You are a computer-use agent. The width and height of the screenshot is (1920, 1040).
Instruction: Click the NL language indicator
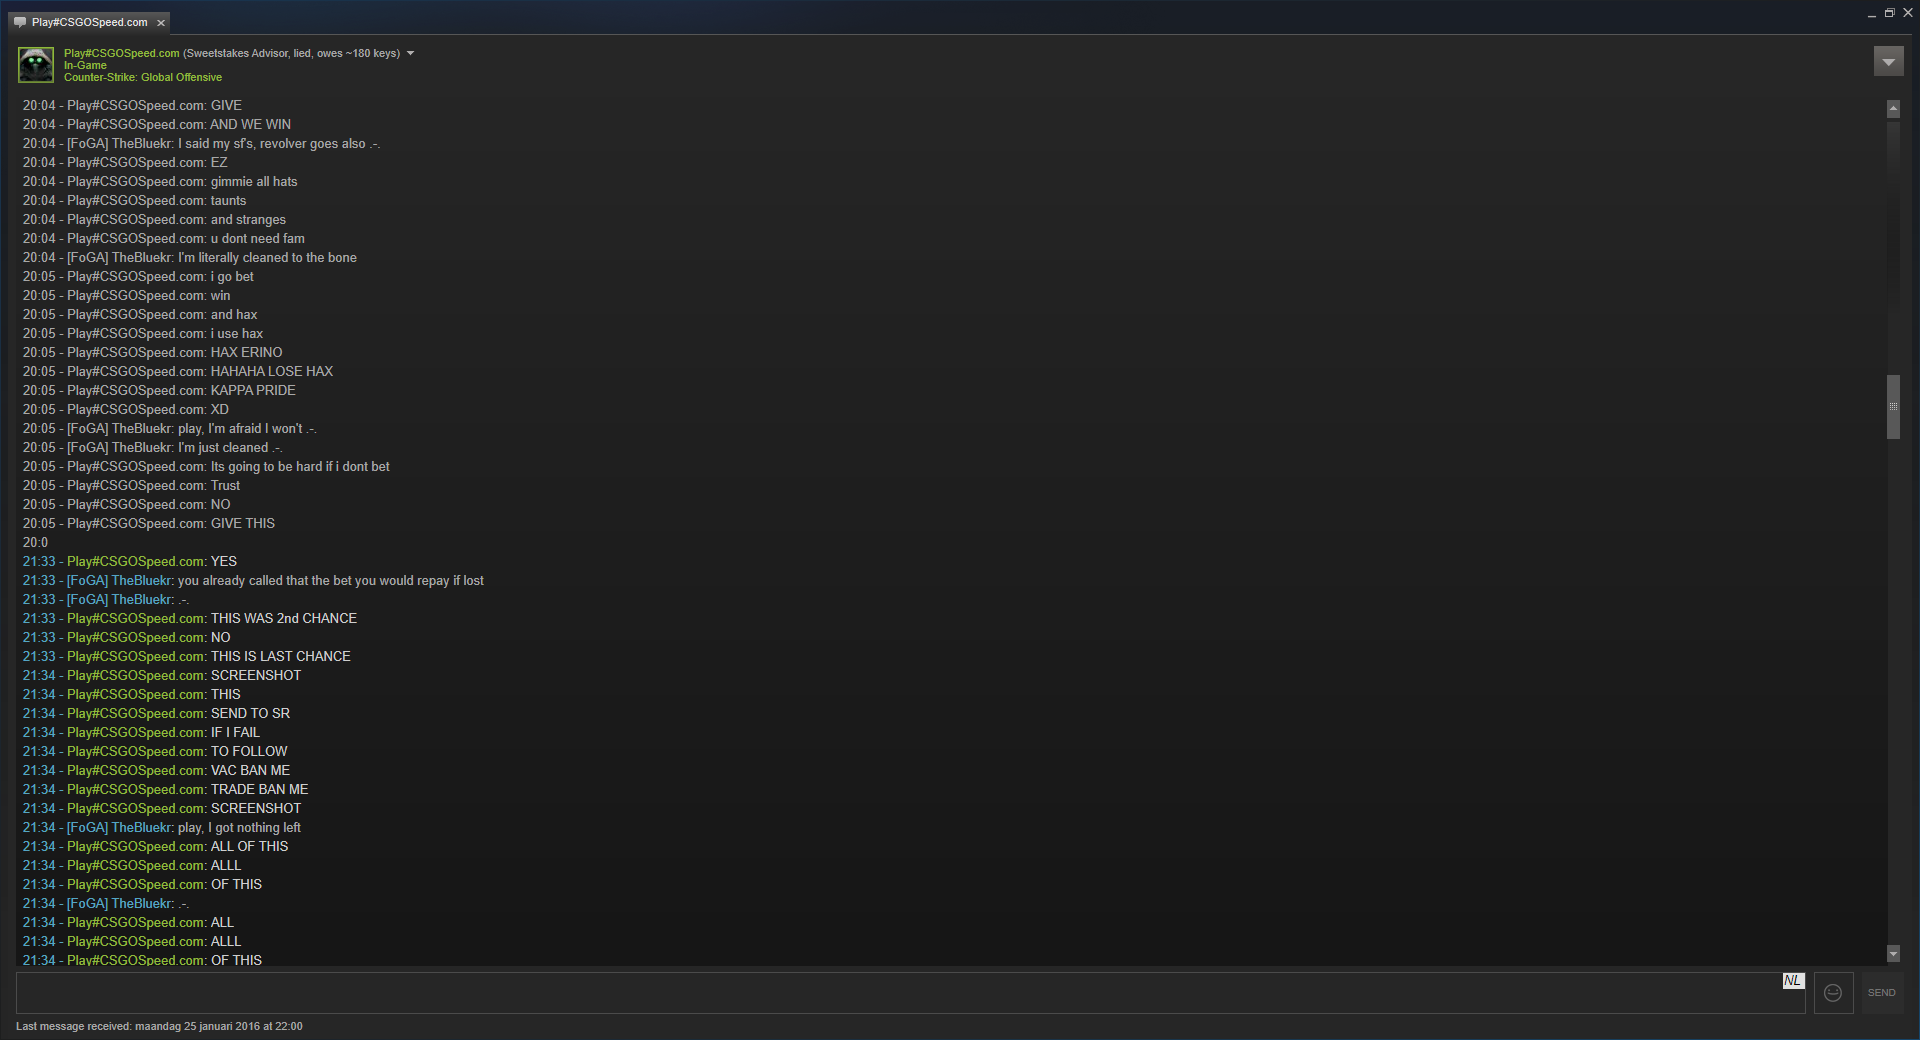click(x=1793, y=981)
